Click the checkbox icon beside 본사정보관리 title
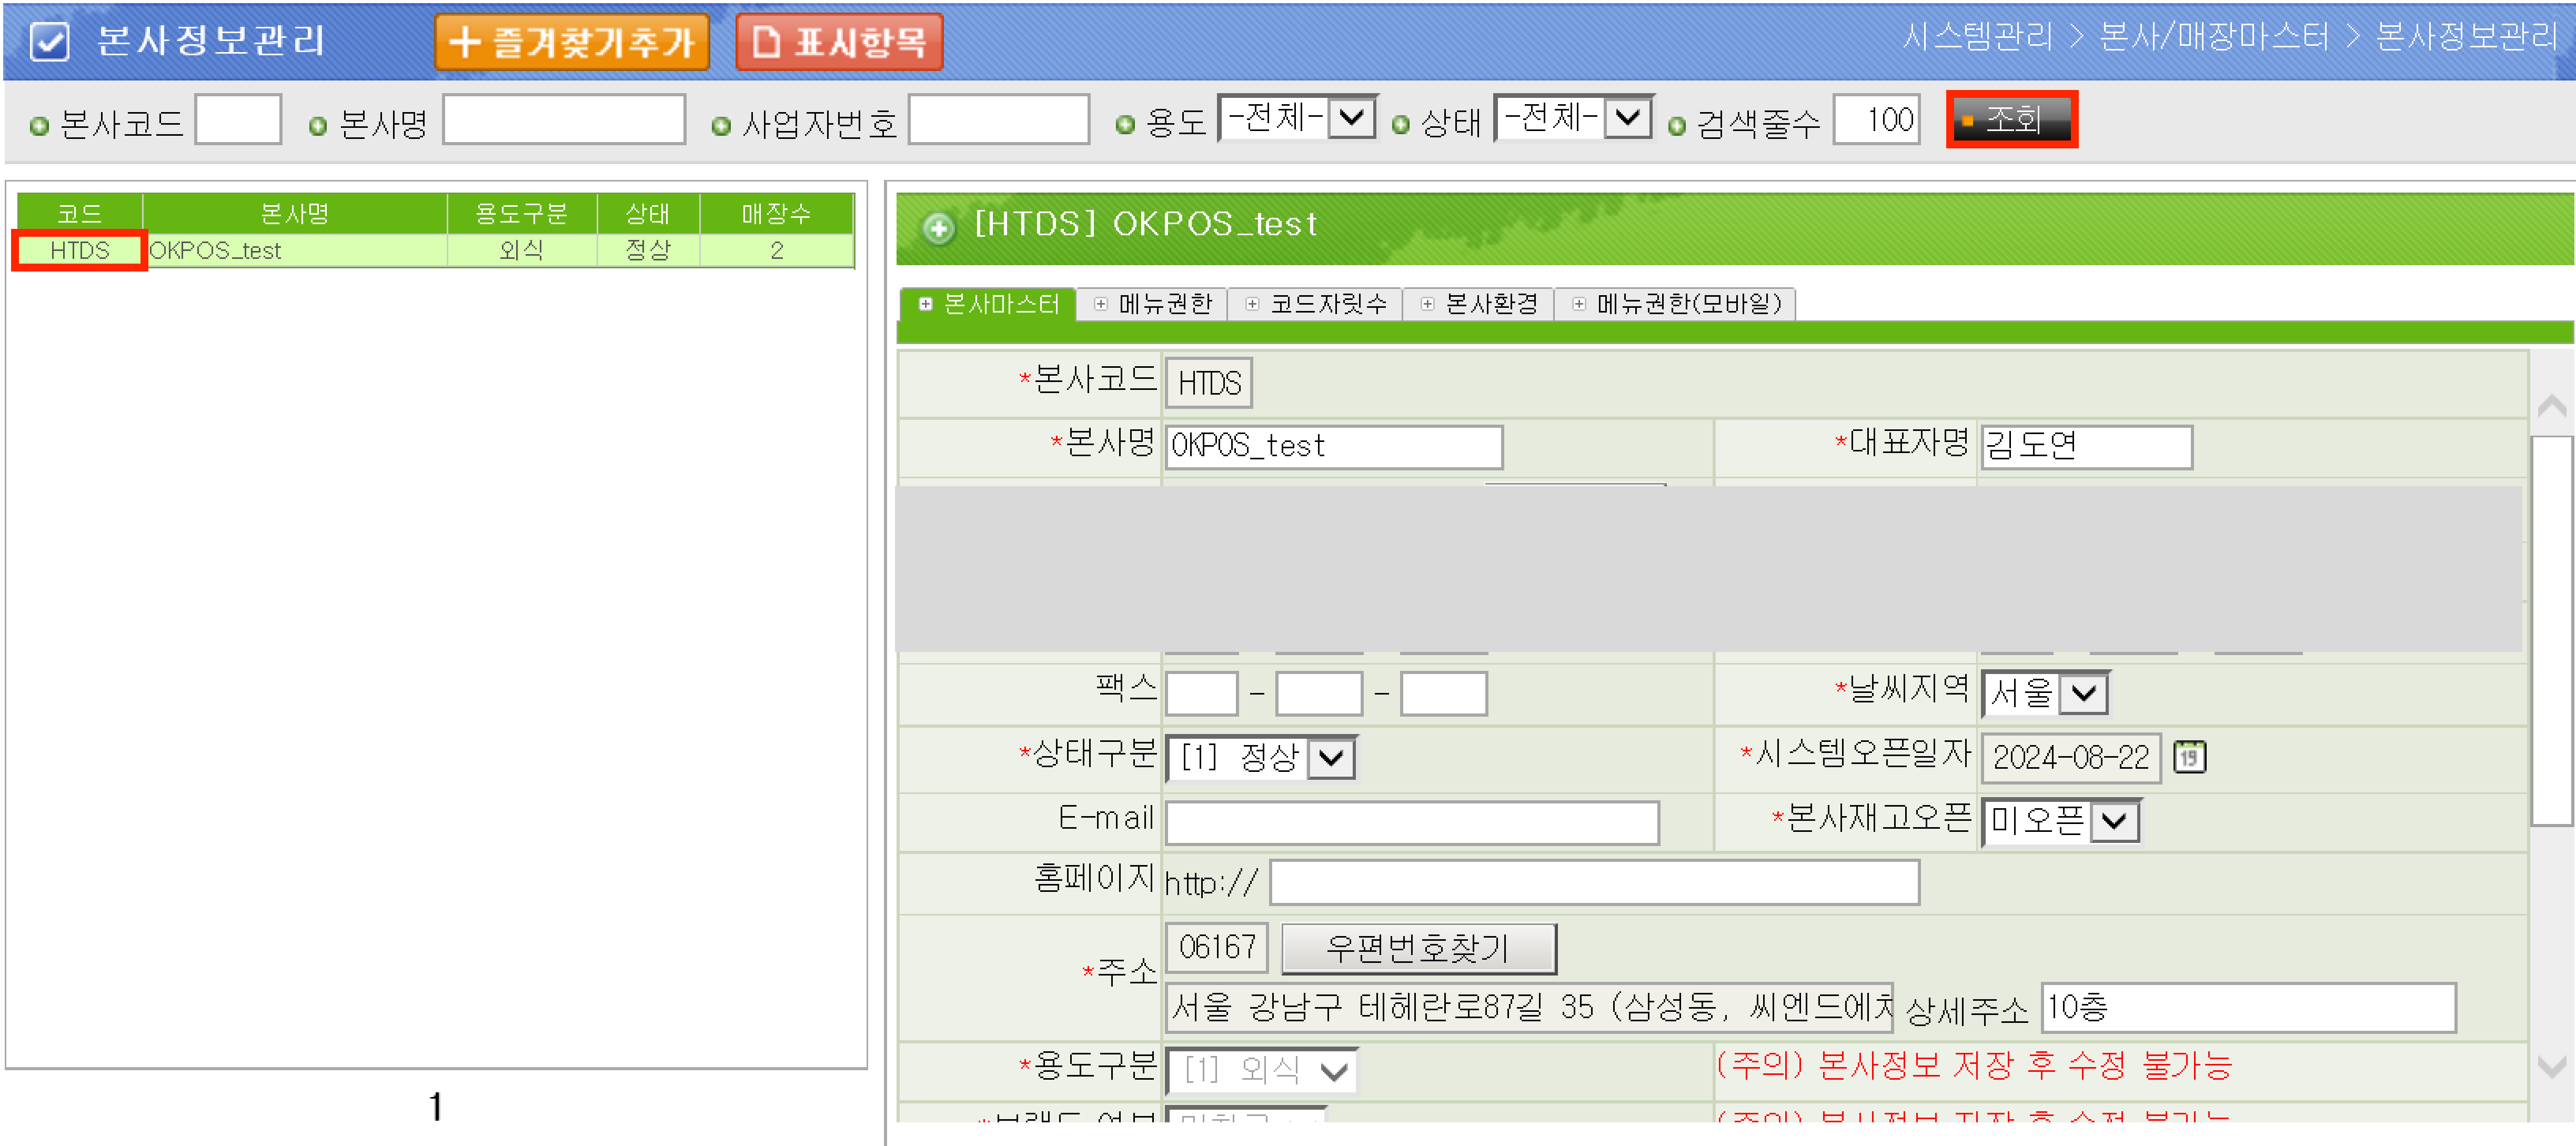2576x1146 pixels. tap(49, 41)
